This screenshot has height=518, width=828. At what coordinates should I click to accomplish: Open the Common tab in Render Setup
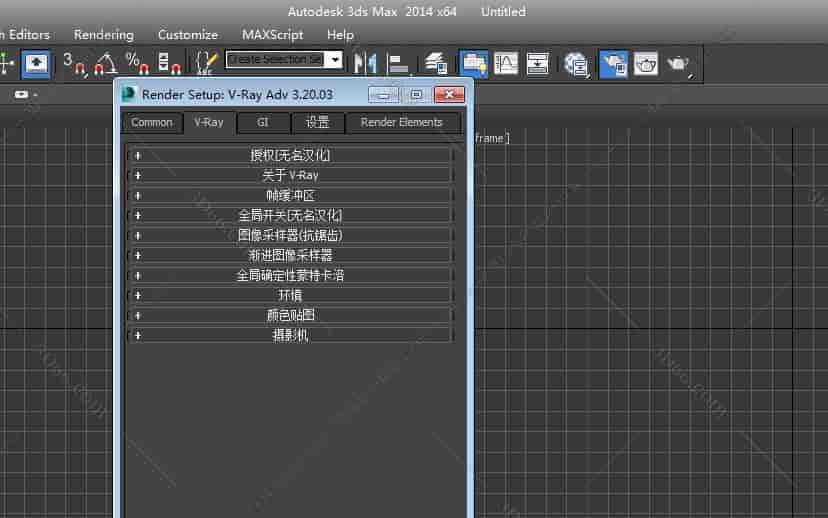[152, 122]
